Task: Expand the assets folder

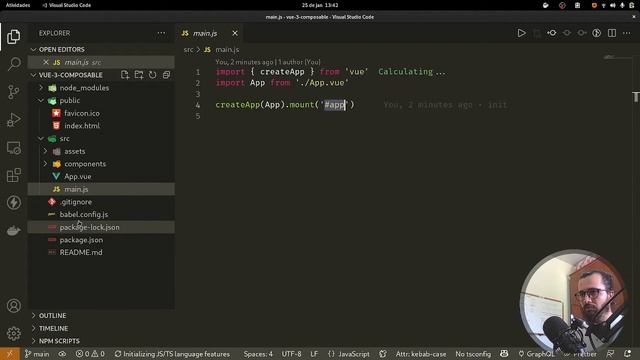Action: point(101,151)
